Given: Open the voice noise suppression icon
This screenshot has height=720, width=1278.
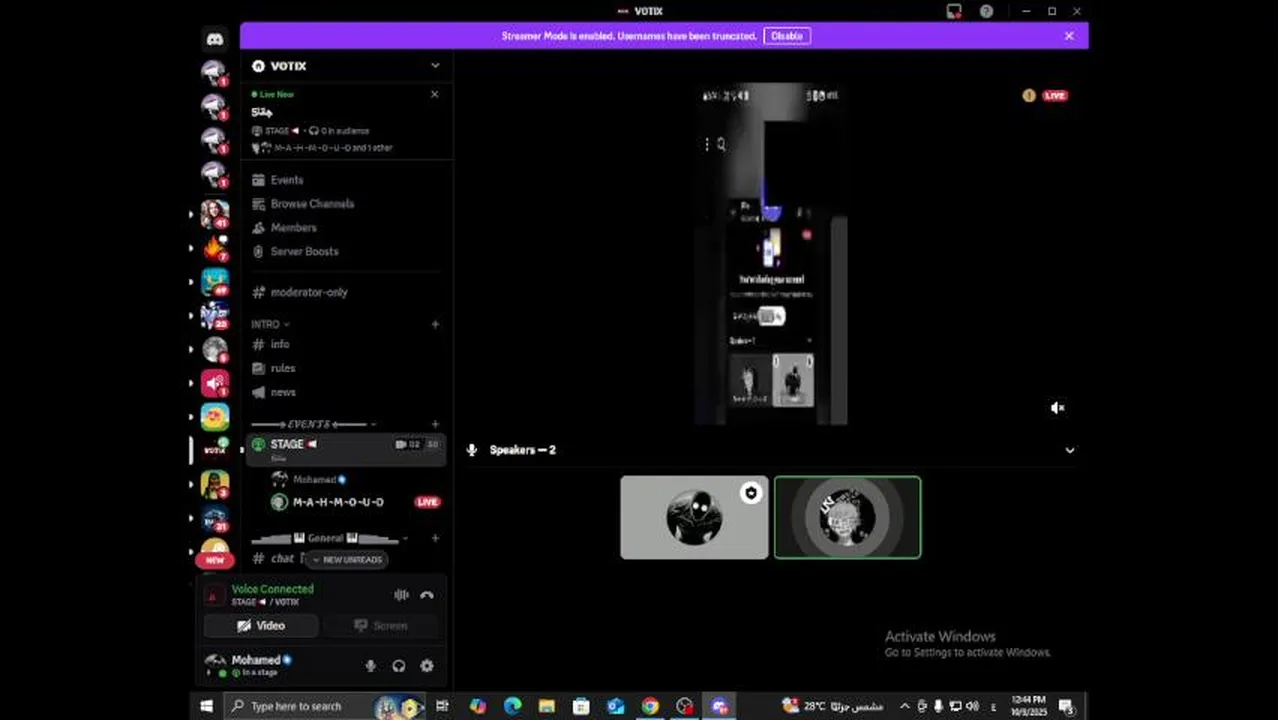Looking at the screenshot, I should [x=401, y=595].
